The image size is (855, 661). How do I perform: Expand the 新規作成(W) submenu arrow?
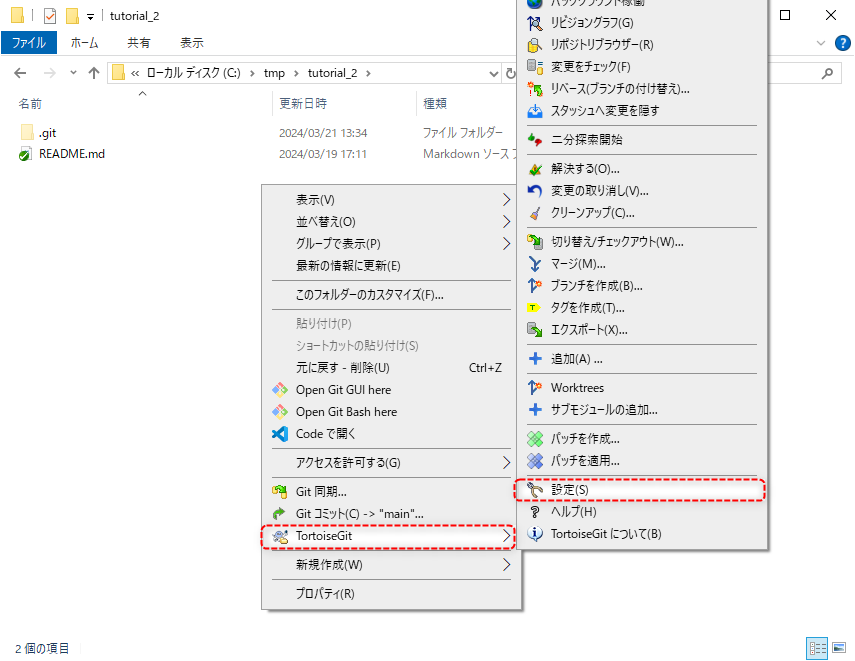(506, 564)
